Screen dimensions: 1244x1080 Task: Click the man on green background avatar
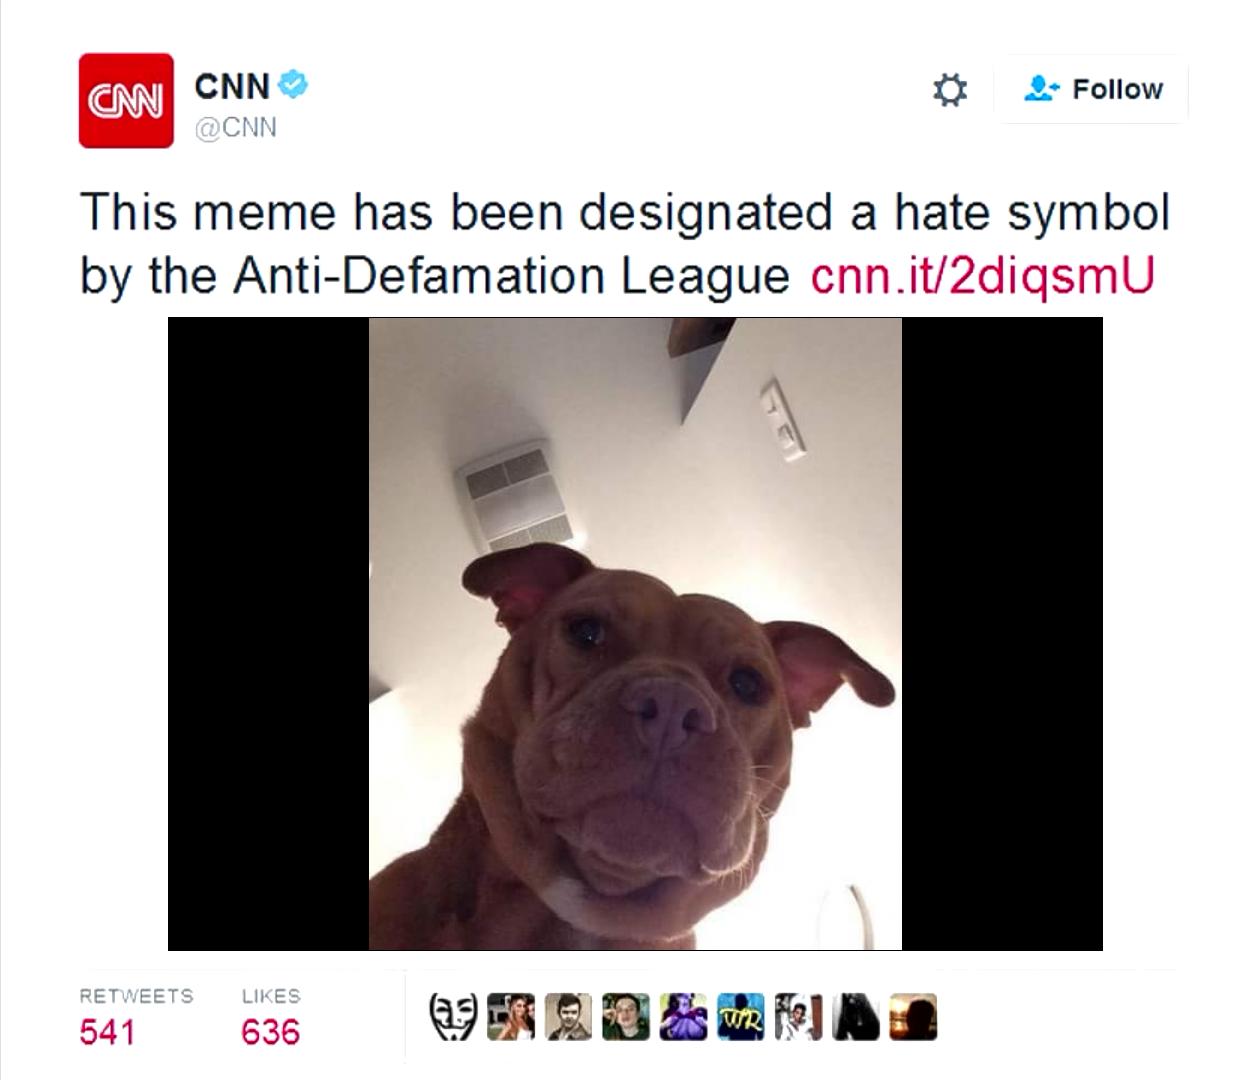point(626,1017)
